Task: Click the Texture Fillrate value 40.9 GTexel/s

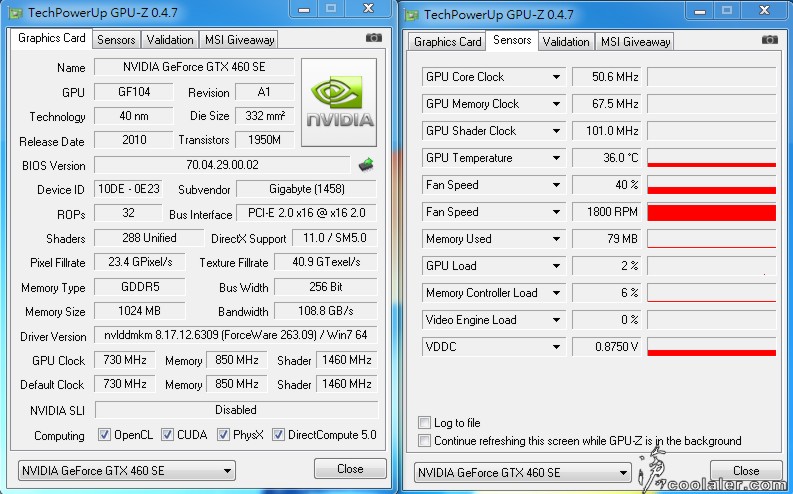Action: pyautogui.click(x=326, y=262)
